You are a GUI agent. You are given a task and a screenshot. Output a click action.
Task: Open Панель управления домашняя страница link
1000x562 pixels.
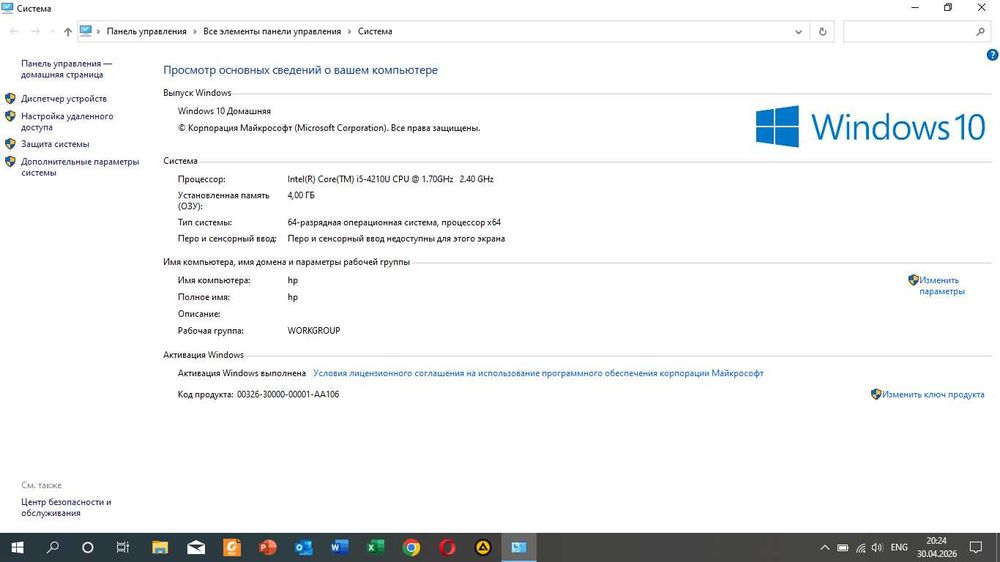pos(66,69)
